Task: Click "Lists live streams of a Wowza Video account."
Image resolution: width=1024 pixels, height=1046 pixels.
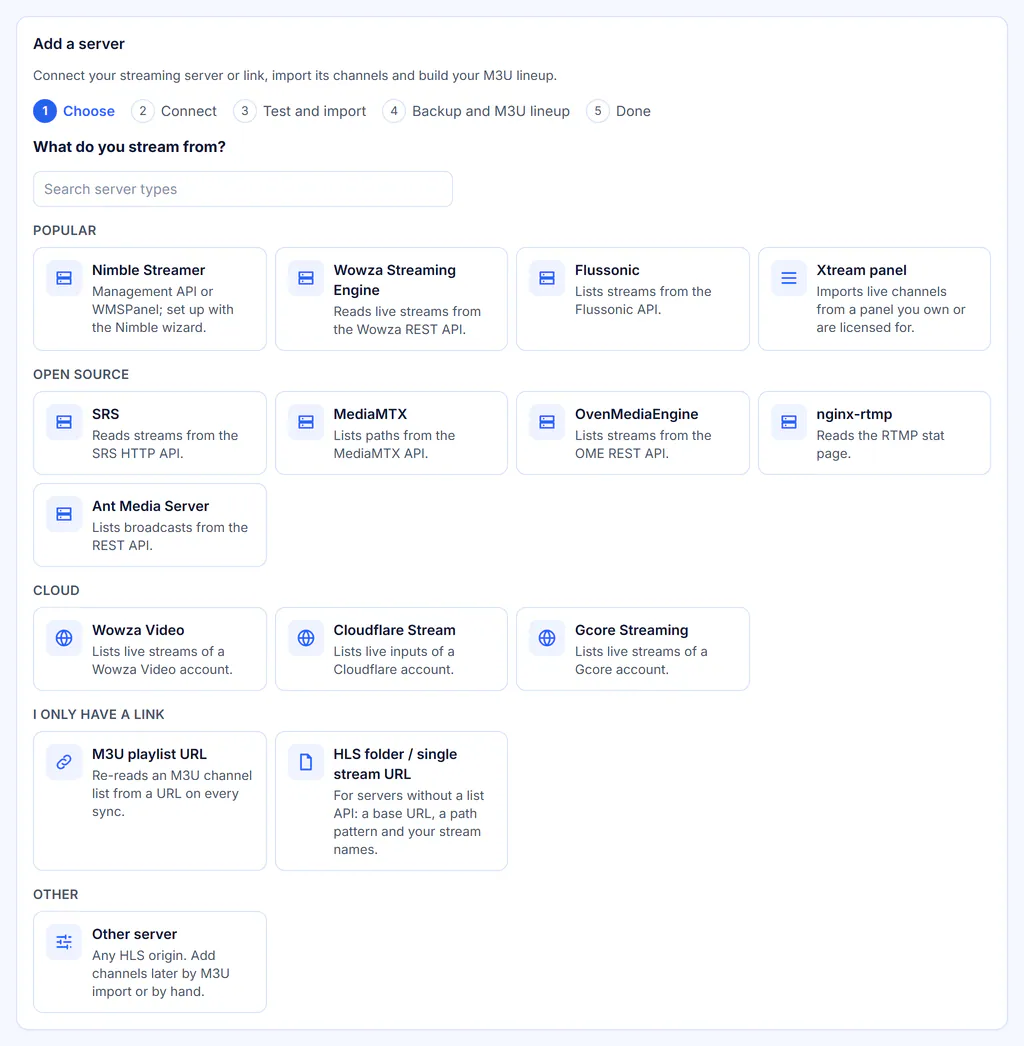Action: tap(162, 660)
